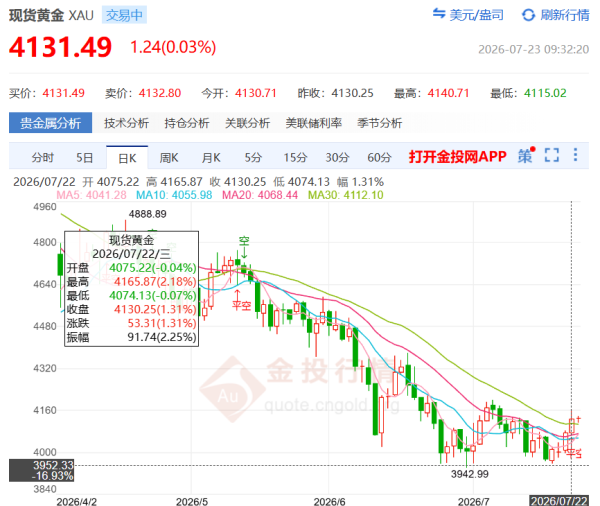Choose the 60分 interval

tap(379, 157)
